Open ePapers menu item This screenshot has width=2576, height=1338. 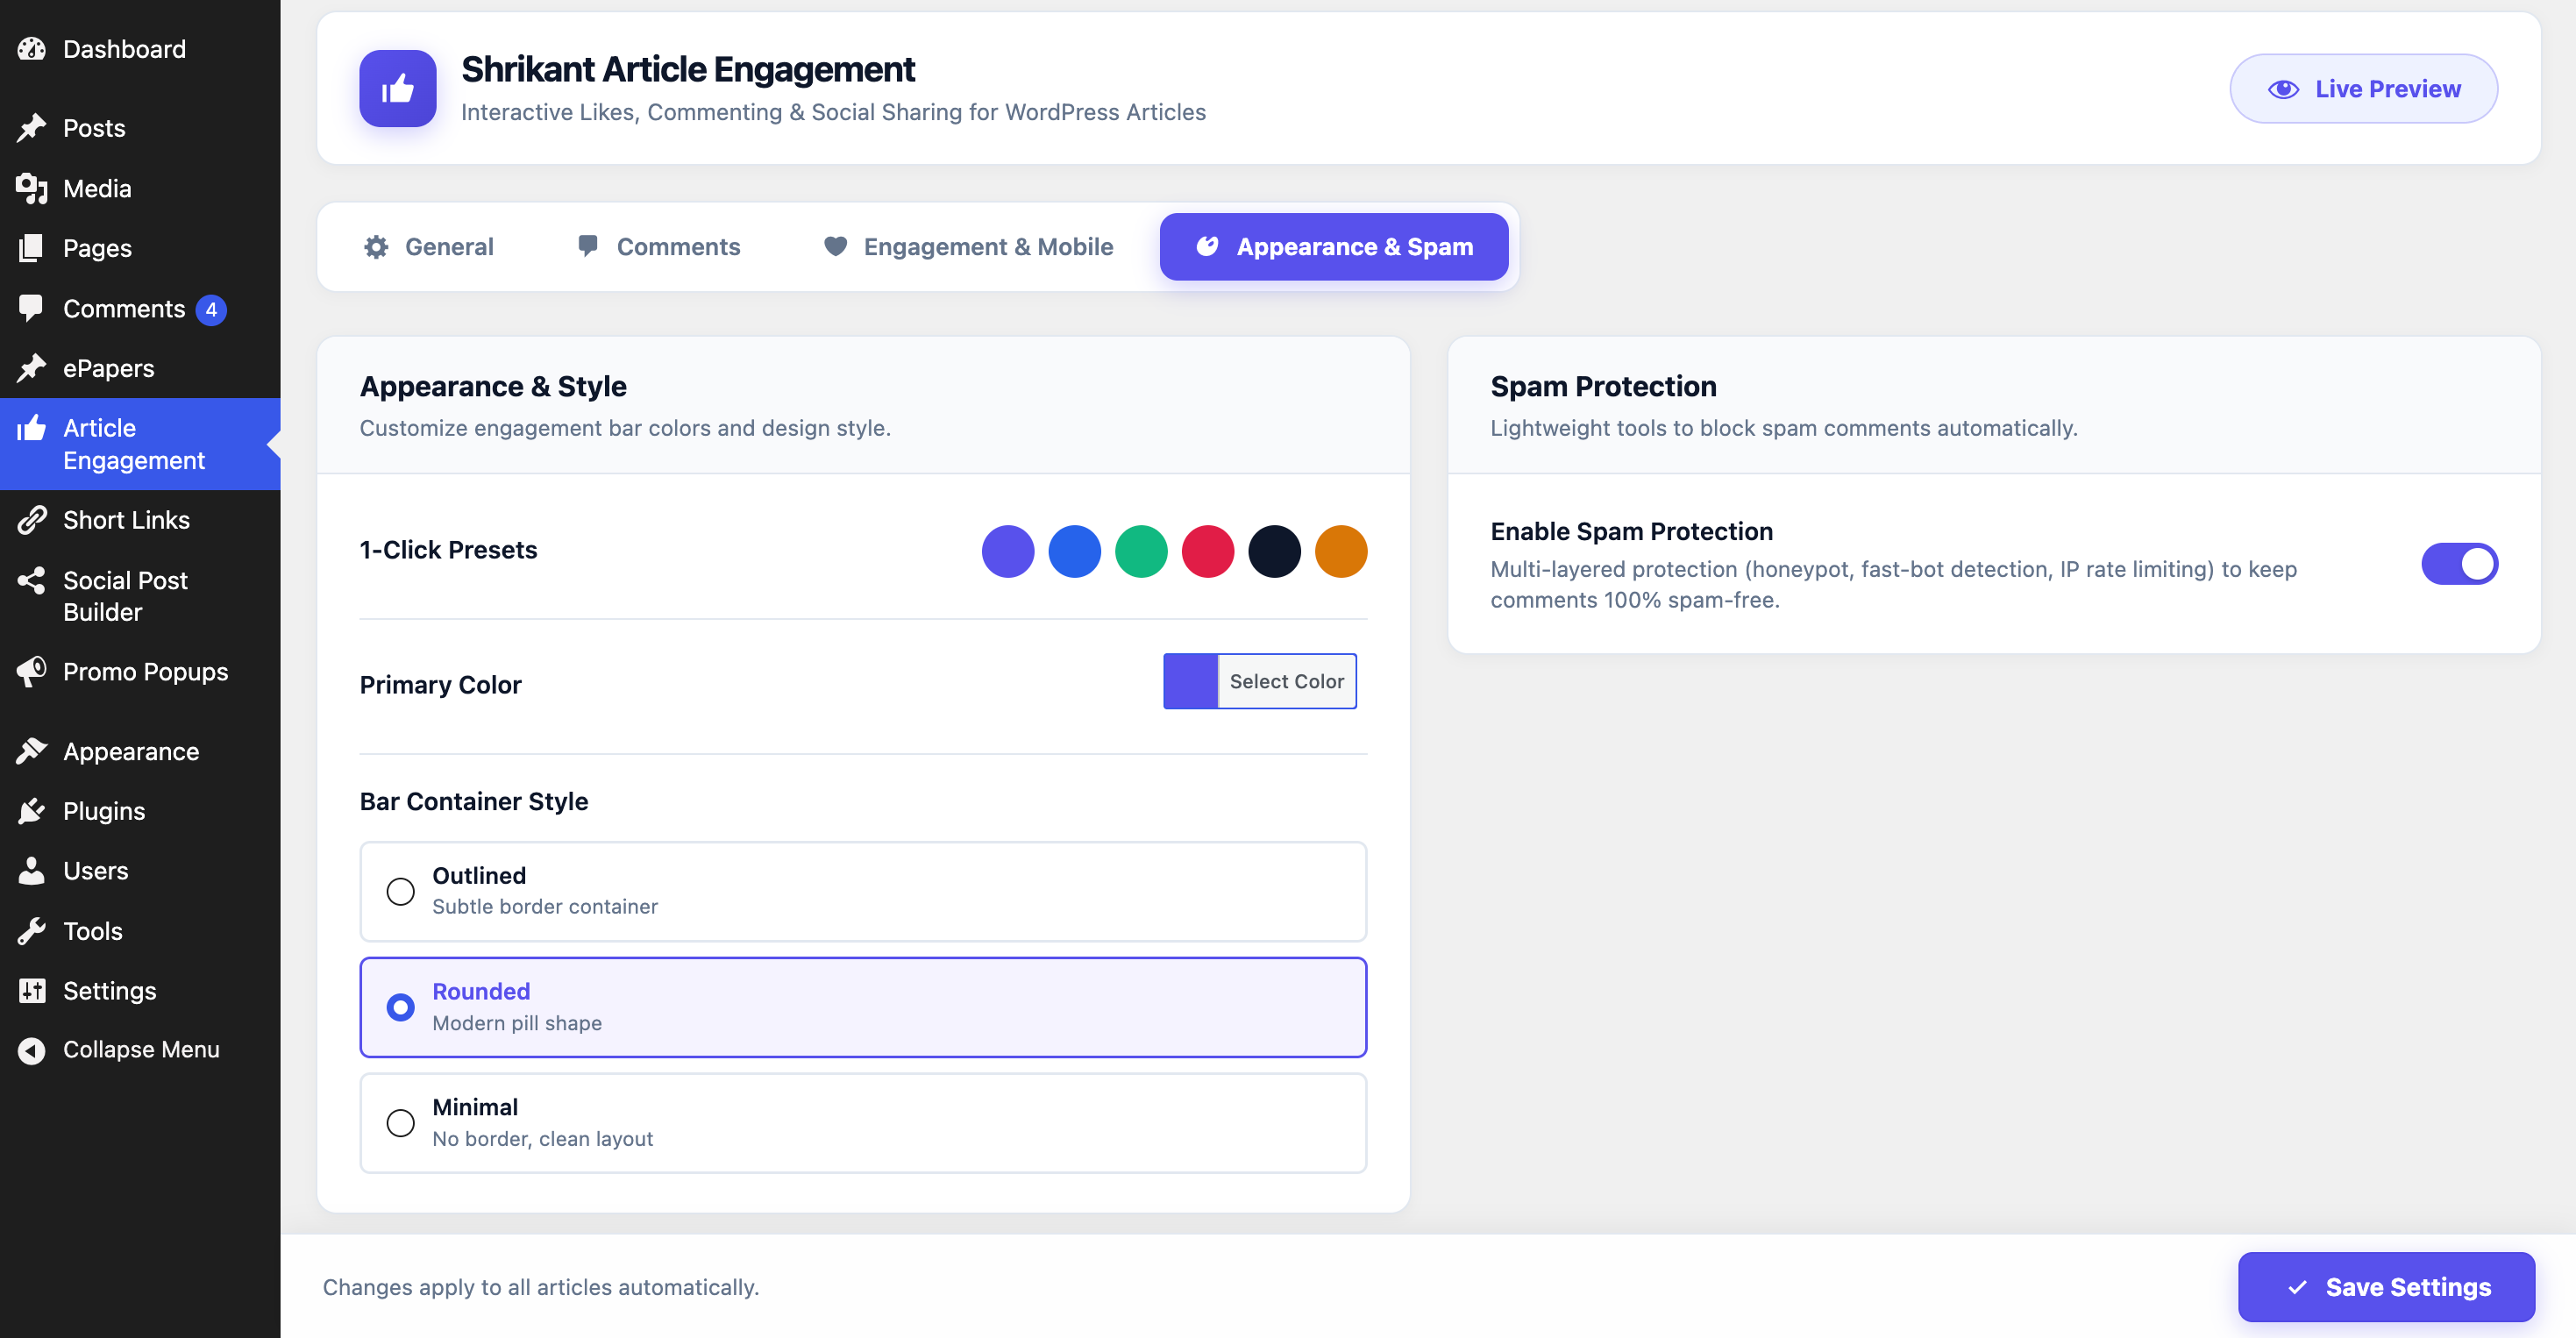point(140,368)
